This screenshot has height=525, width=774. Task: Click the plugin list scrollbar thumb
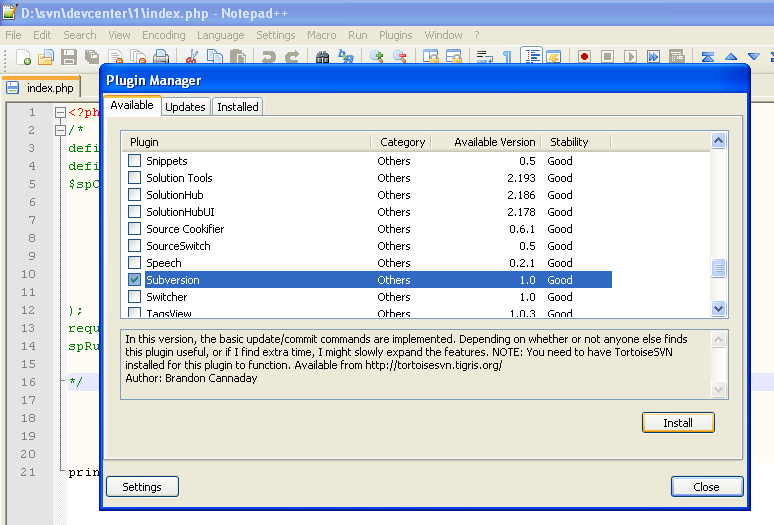718,268
